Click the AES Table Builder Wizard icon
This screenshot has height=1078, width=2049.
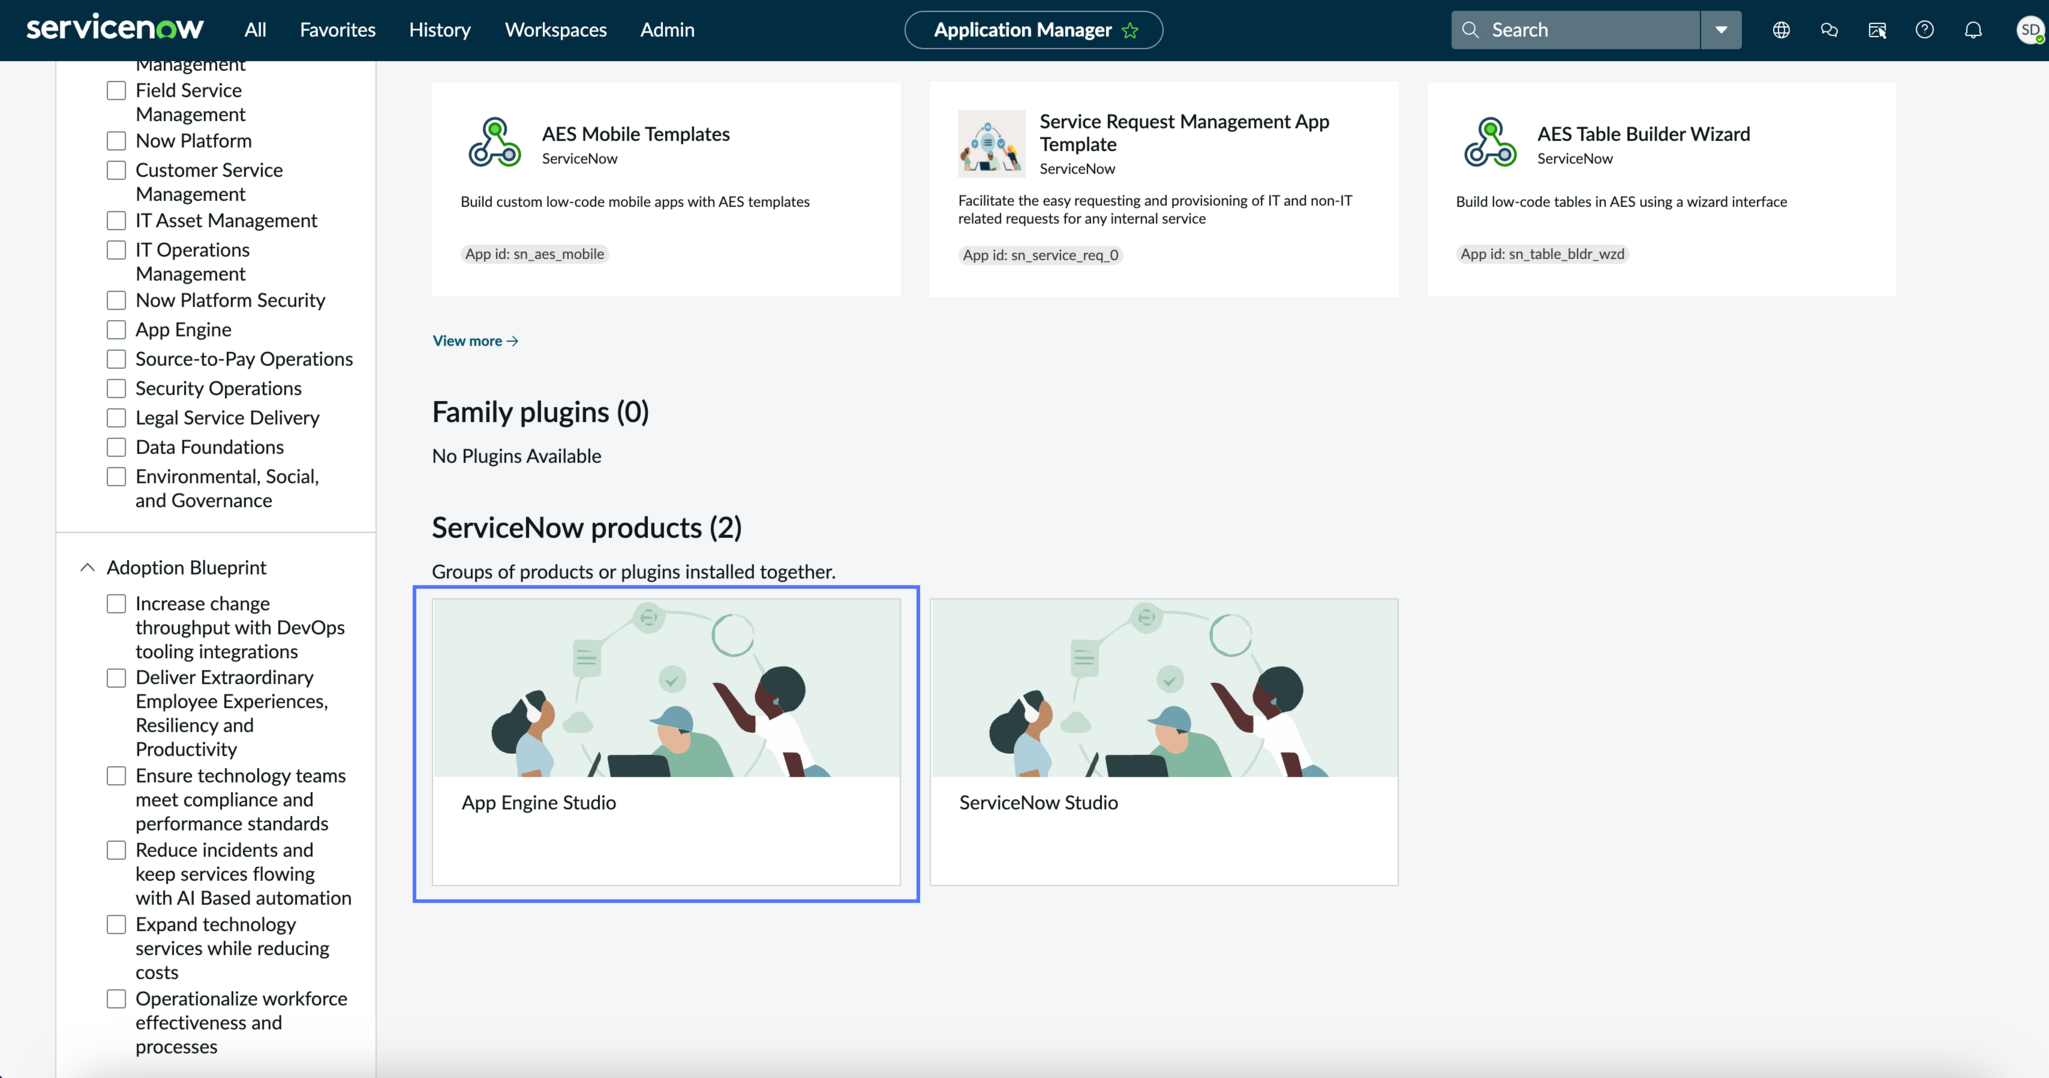tap(1490, 142)
